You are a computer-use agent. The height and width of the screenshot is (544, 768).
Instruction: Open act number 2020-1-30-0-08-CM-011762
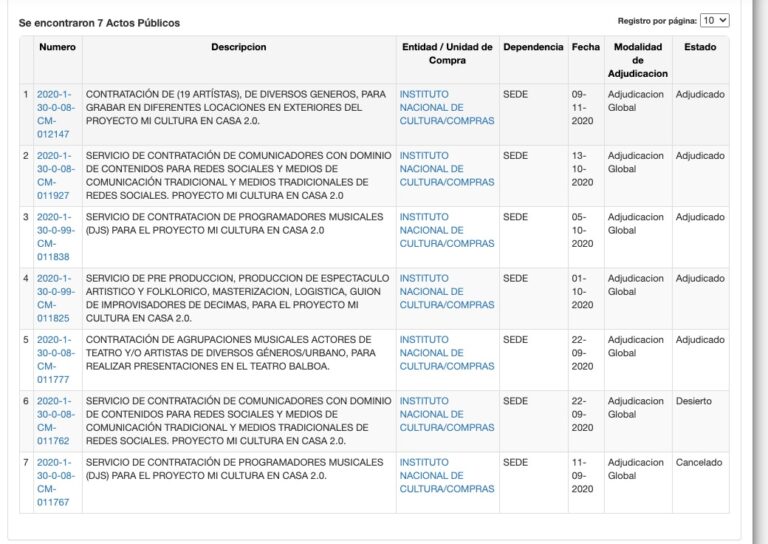point(55,421)
